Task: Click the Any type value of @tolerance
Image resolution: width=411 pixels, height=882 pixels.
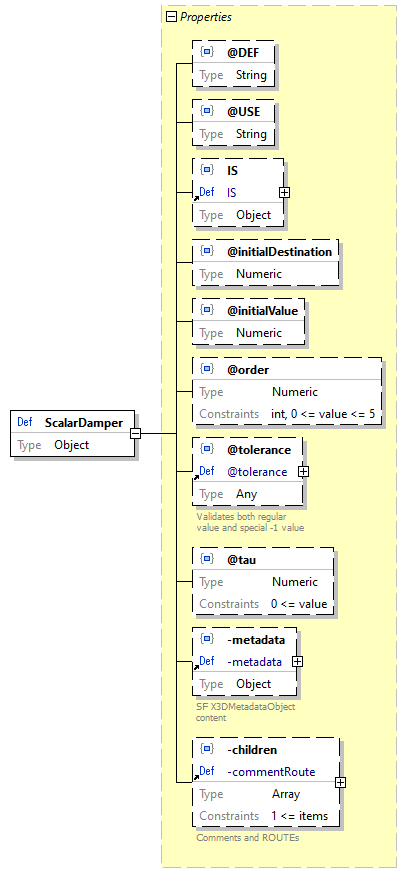Action: click(x=246, y=494)
